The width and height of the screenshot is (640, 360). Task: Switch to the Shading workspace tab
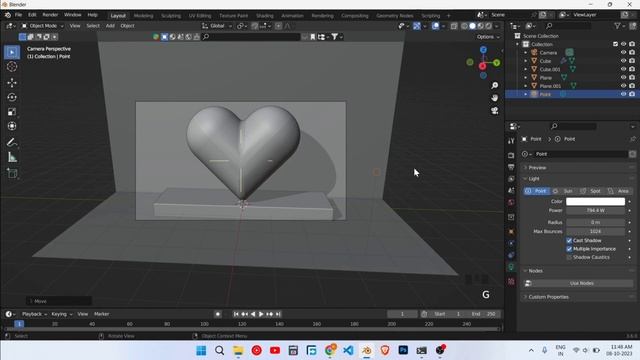pyautogui.click(x=264, y=16)
